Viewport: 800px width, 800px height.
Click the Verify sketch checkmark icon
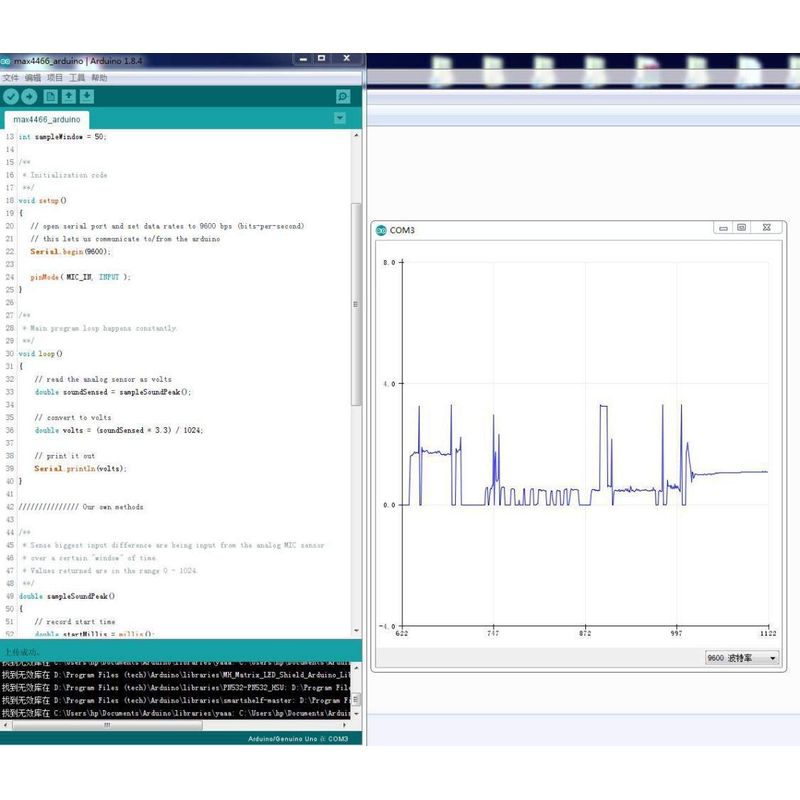(11, 96)
